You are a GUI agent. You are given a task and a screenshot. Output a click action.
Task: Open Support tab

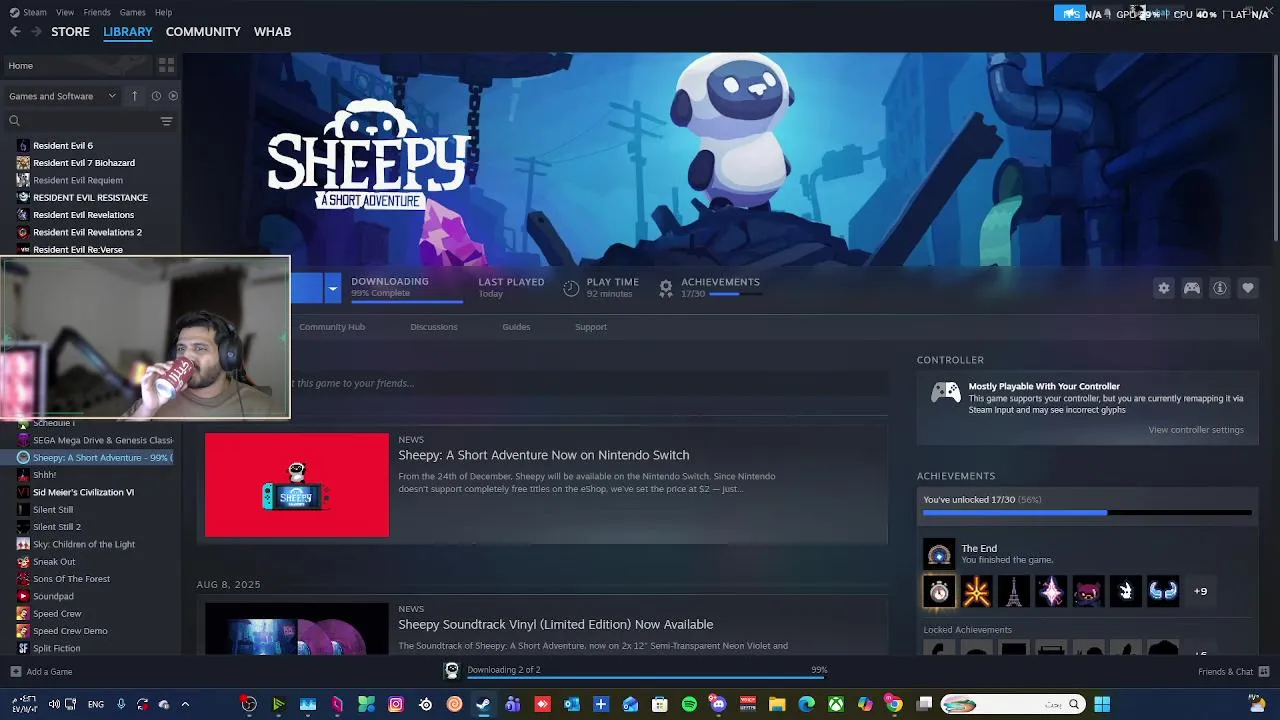(591, 327)
